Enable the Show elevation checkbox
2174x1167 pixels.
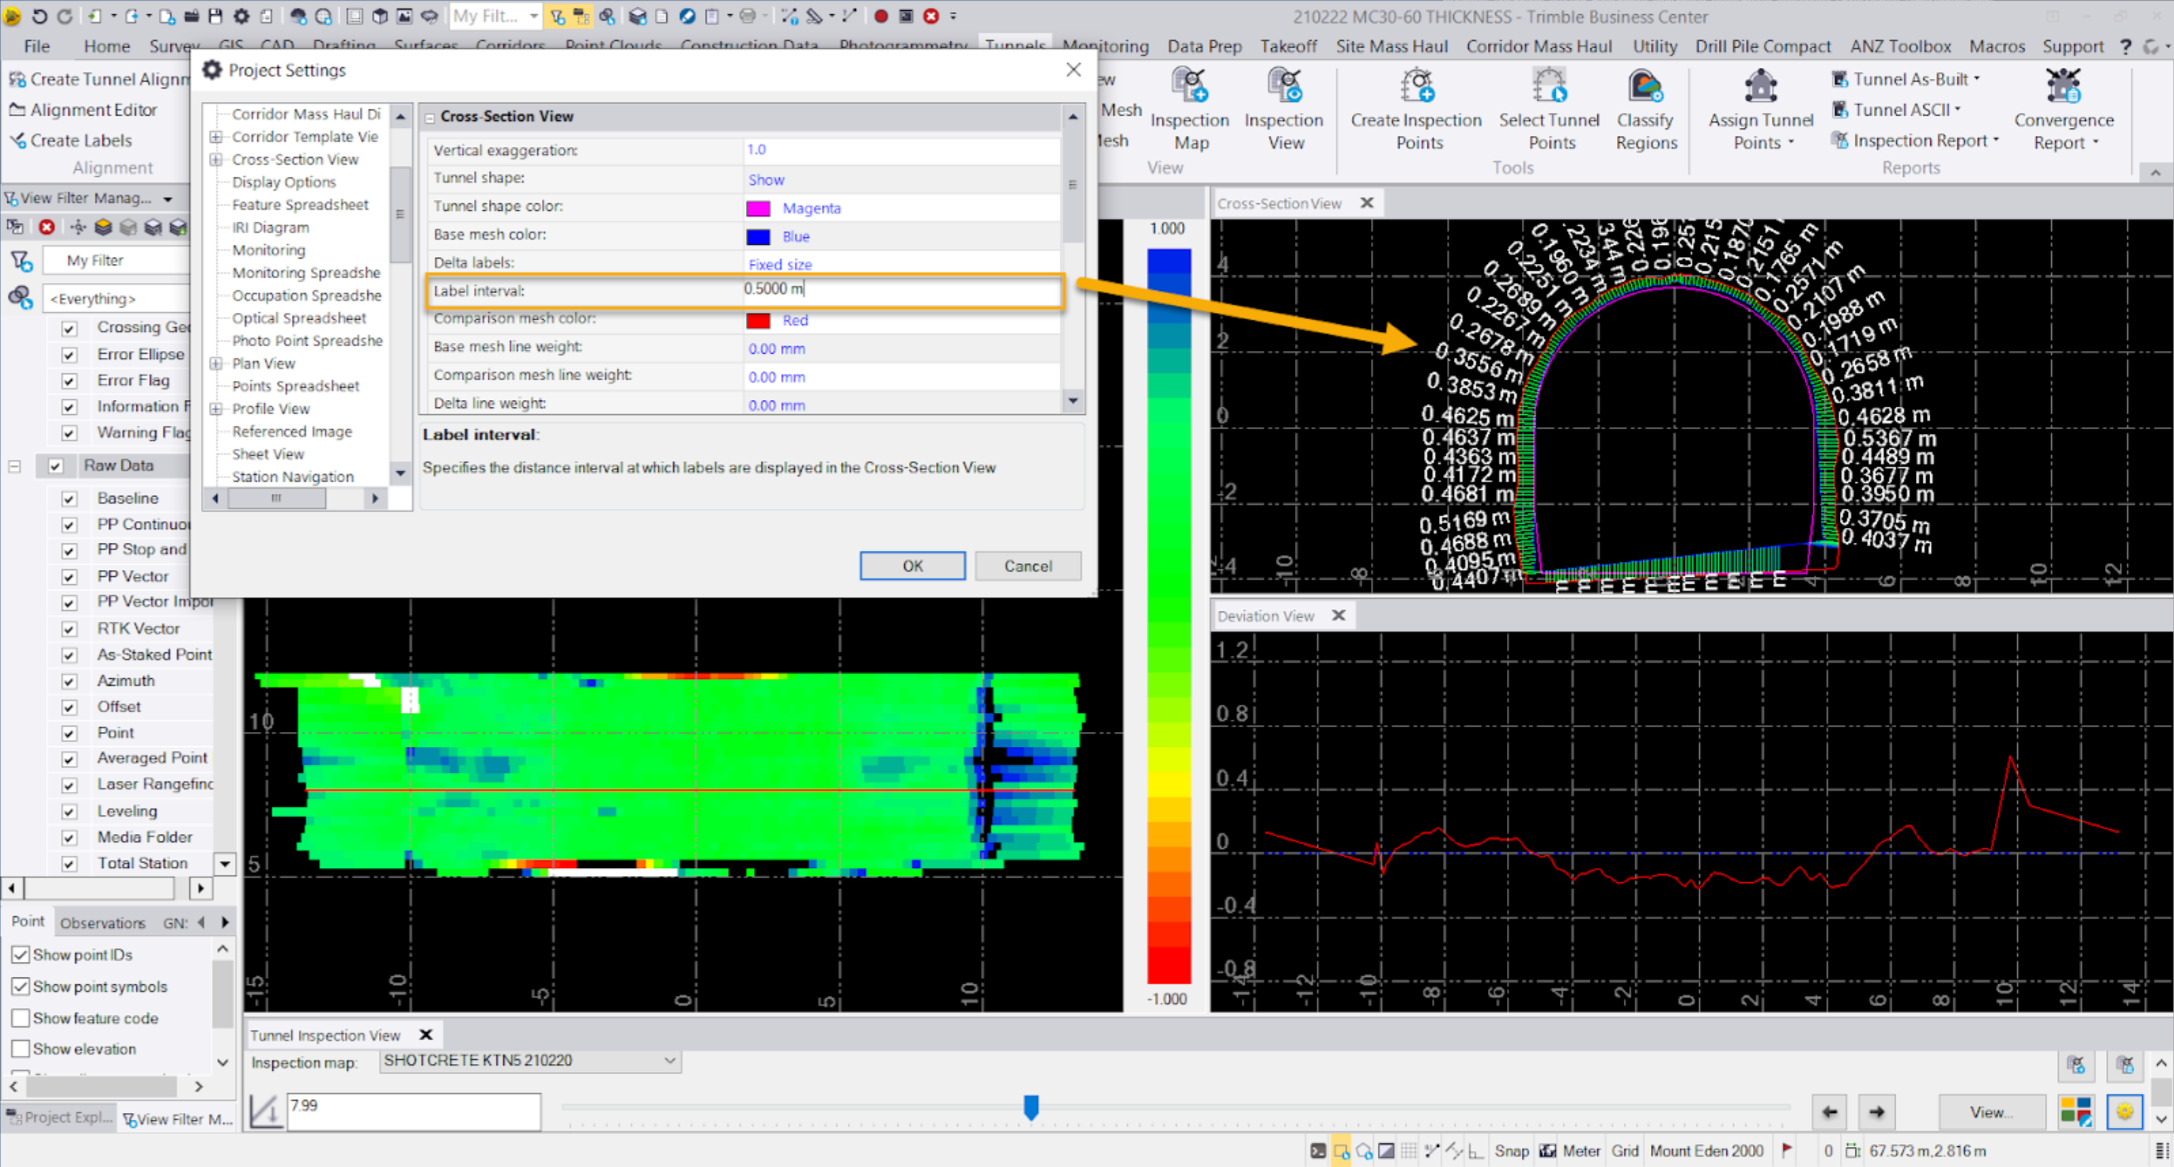point(20,1049)
